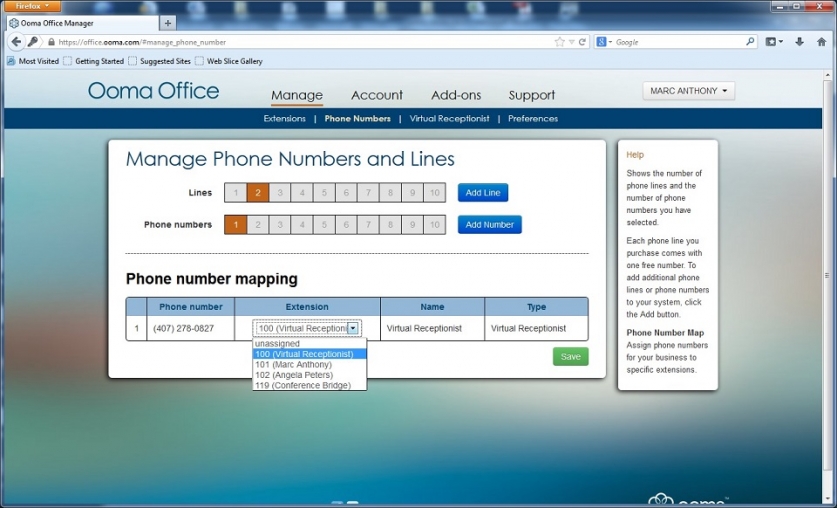Click the Google search engine icon
The image size is (837, 508).
pos(601,42)
